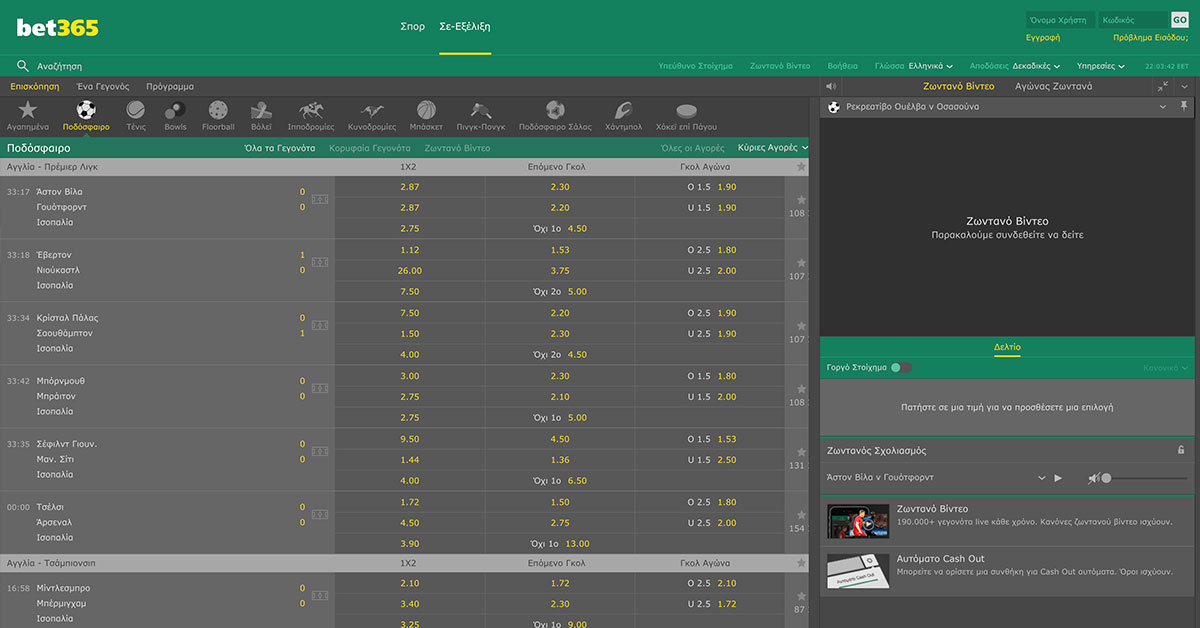The width and height of the screenshot is (1200, 628).
Task: Favorite the Σέφιλντ Γιουν. match star
Action: click(x=800, y=452)
